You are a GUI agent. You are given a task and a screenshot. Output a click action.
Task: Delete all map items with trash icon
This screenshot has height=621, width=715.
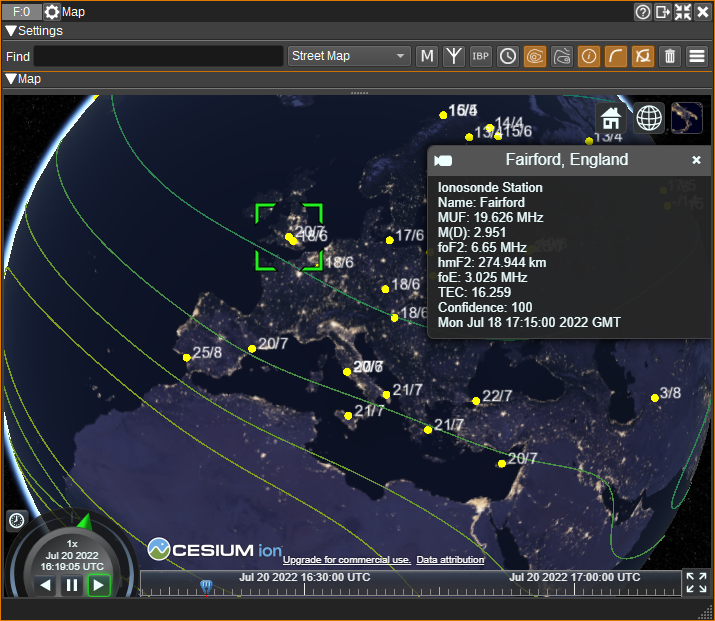click(670, 56)
